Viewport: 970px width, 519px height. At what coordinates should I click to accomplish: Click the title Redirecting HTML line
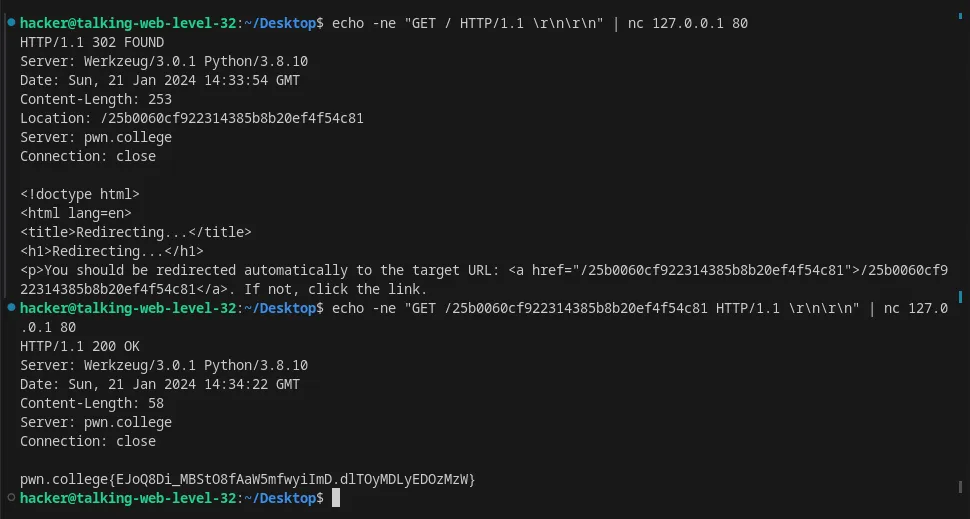pyautogui.click(x=135, y=232)
